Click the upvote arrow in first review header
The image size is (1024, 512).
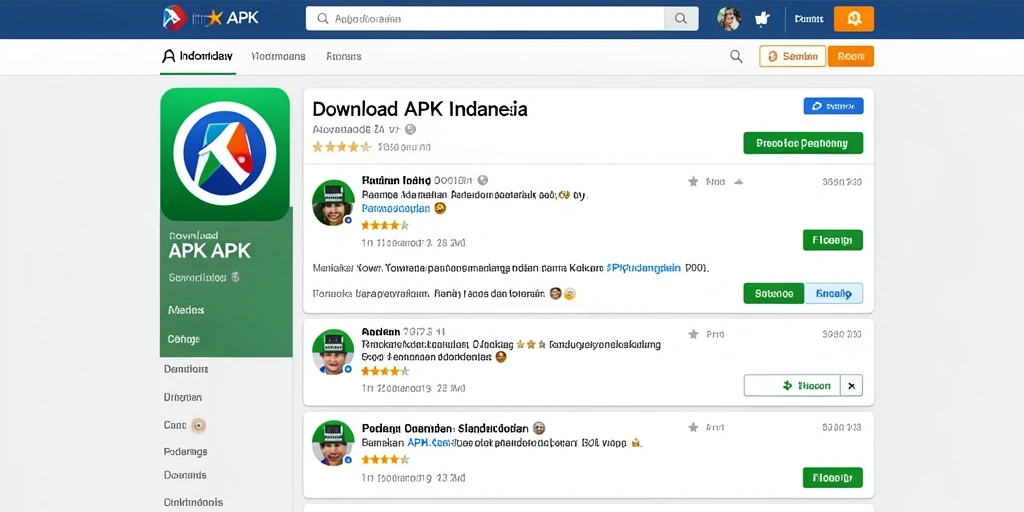point(739,182)
